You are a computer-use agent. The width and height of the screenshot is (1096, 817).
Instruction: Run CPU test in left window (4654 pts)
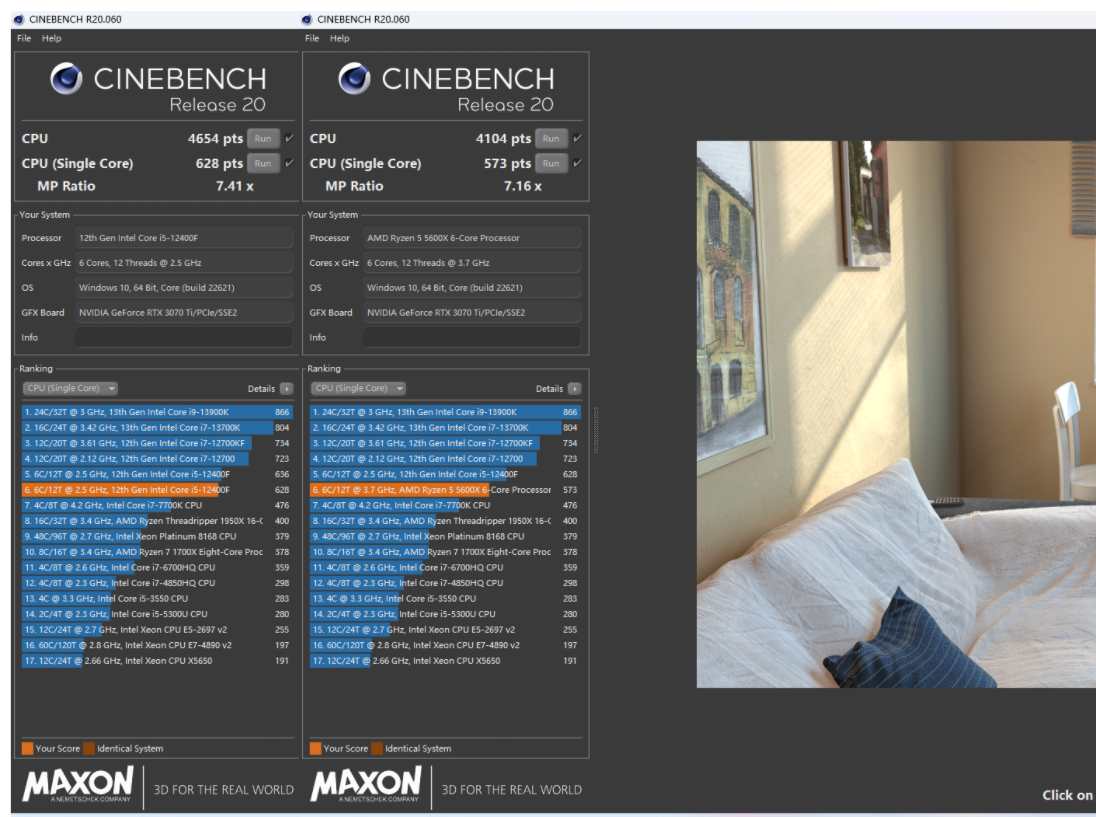coord(263,138)
